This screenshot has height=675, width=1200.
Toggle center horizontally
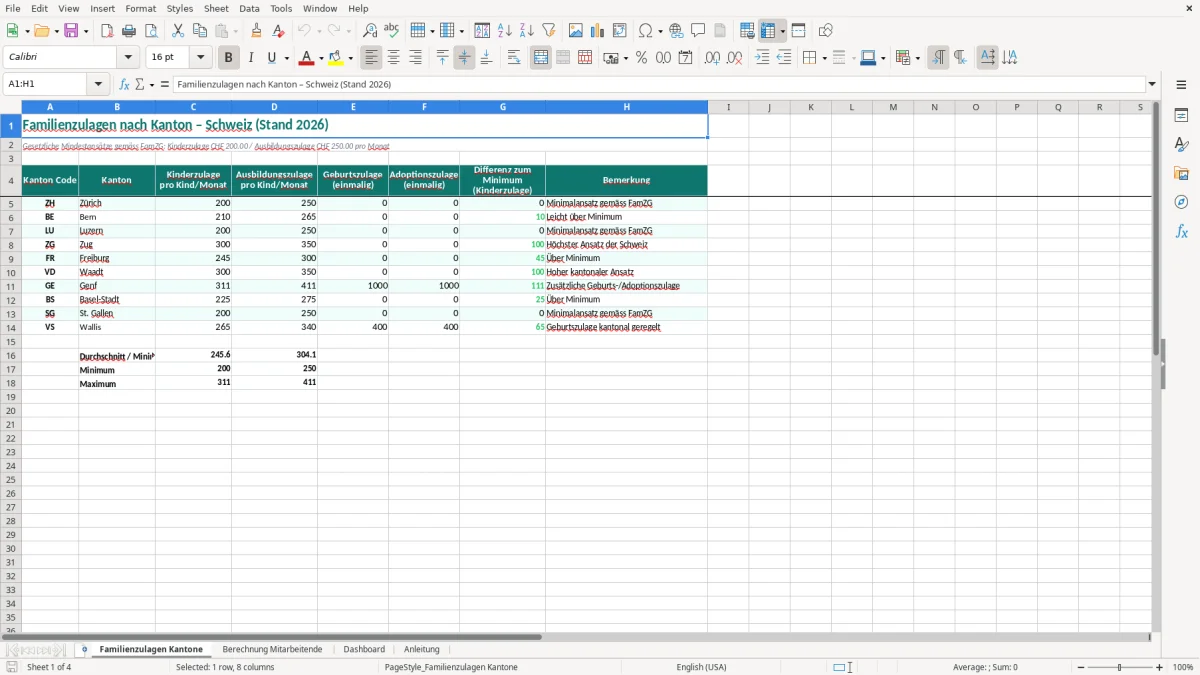(x=394, y=58)
